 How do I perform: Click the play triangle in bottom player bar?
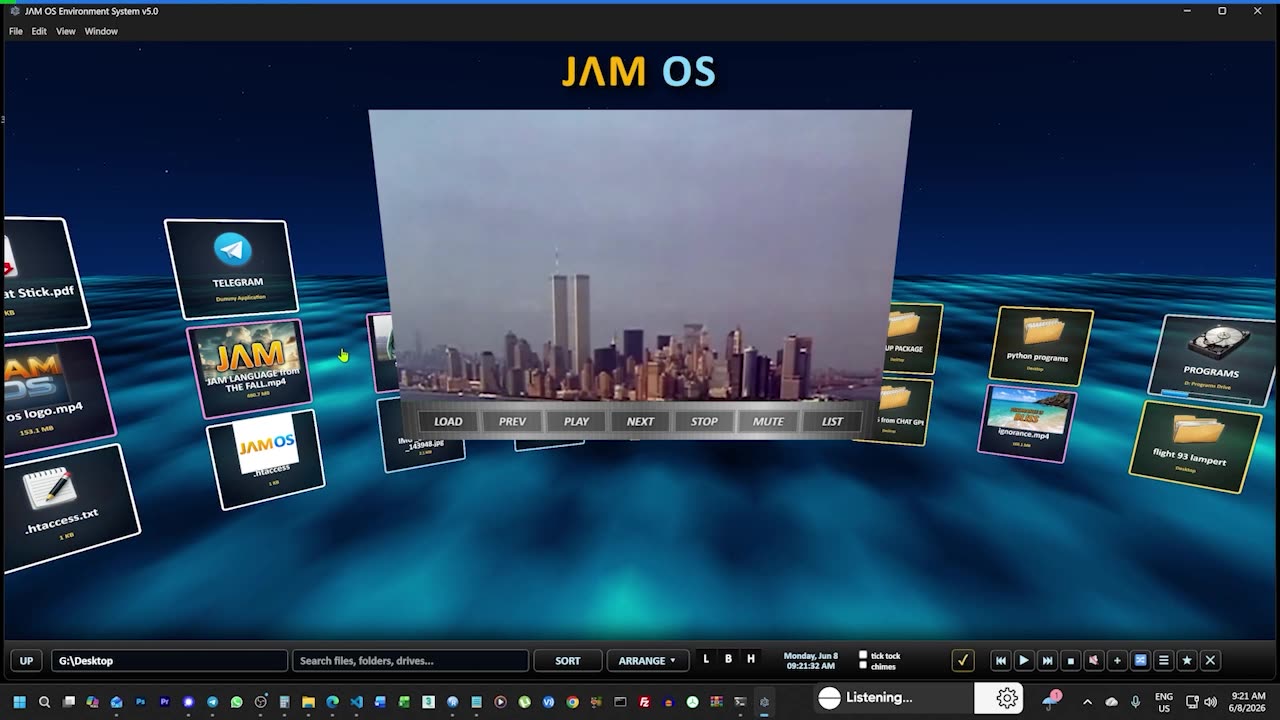click(1023, 661)
